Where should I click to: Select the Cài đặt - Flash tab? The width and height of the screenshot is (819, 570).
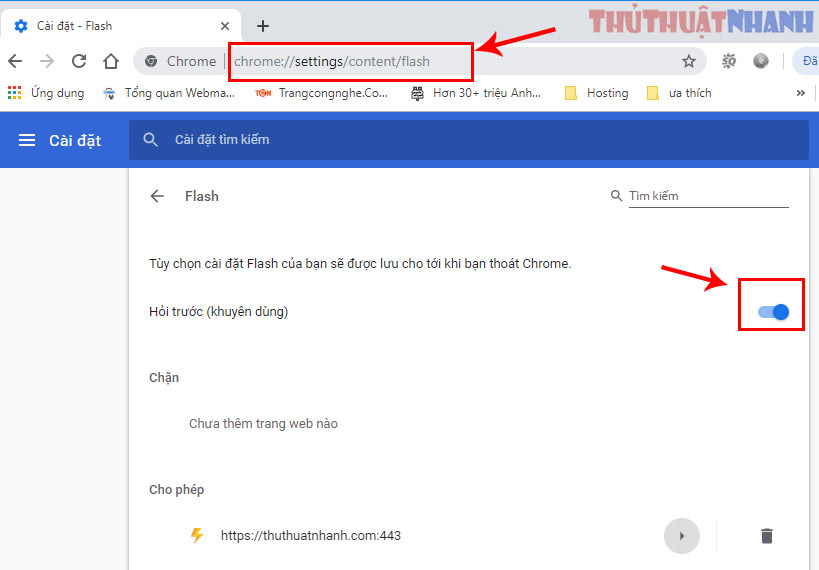coord(121,26)
